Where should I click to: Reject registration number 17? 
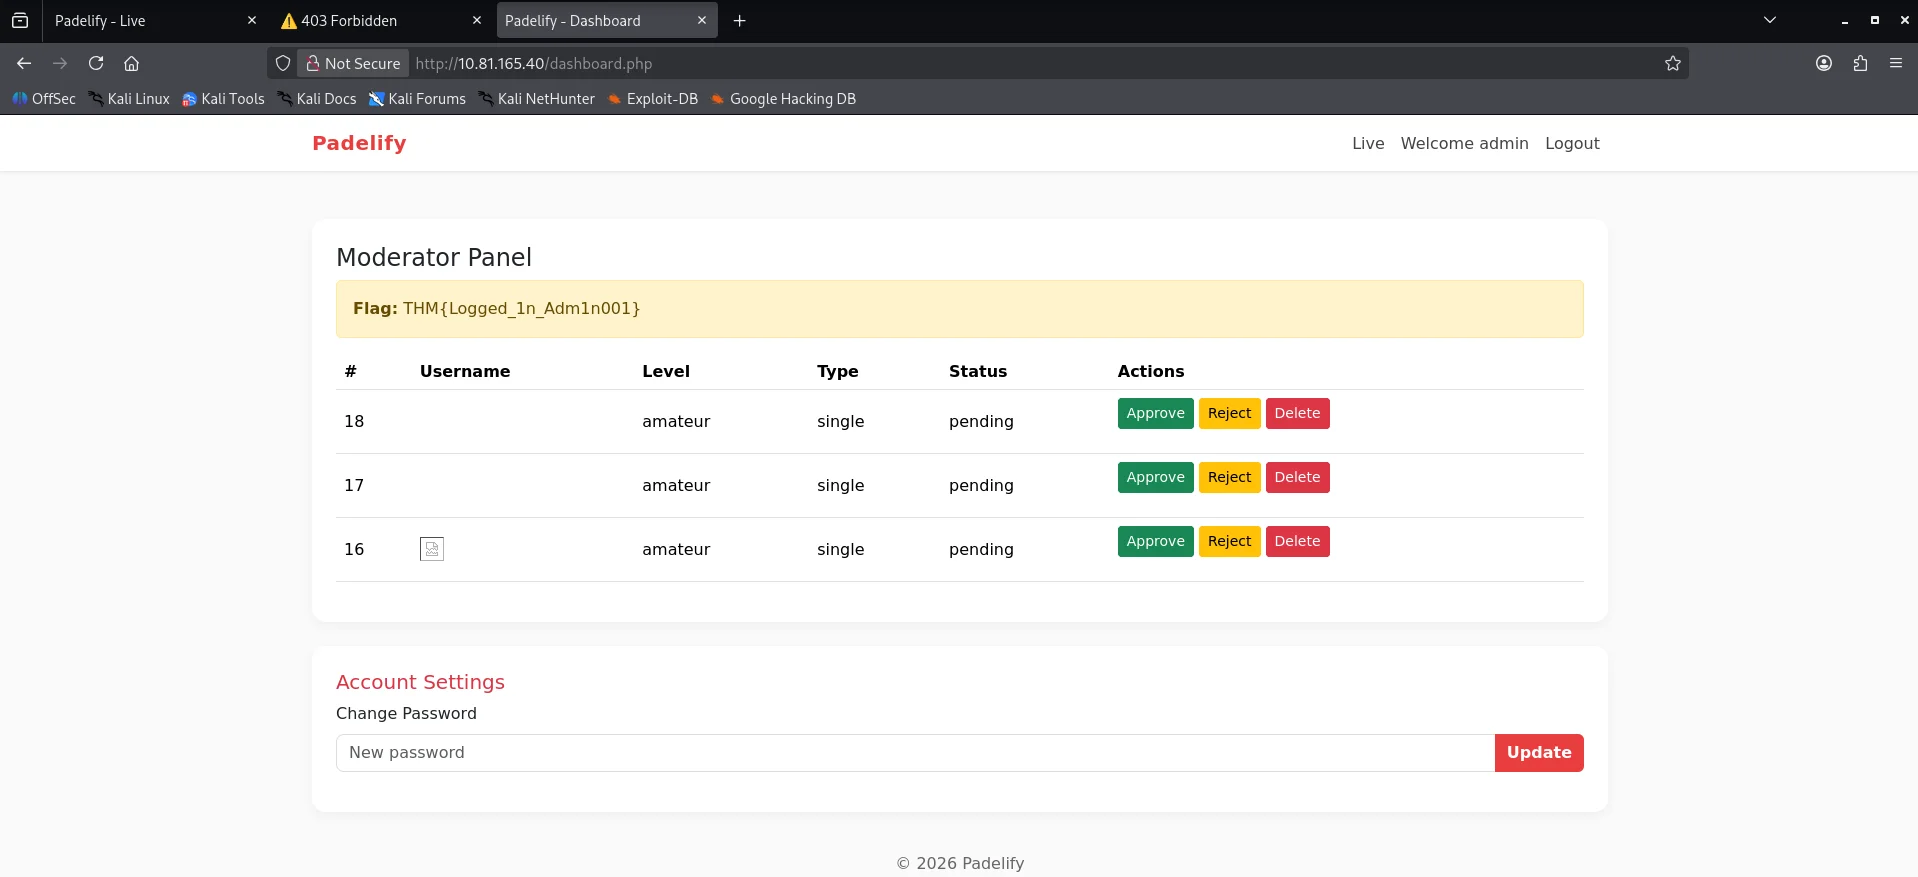[1229, 477]
